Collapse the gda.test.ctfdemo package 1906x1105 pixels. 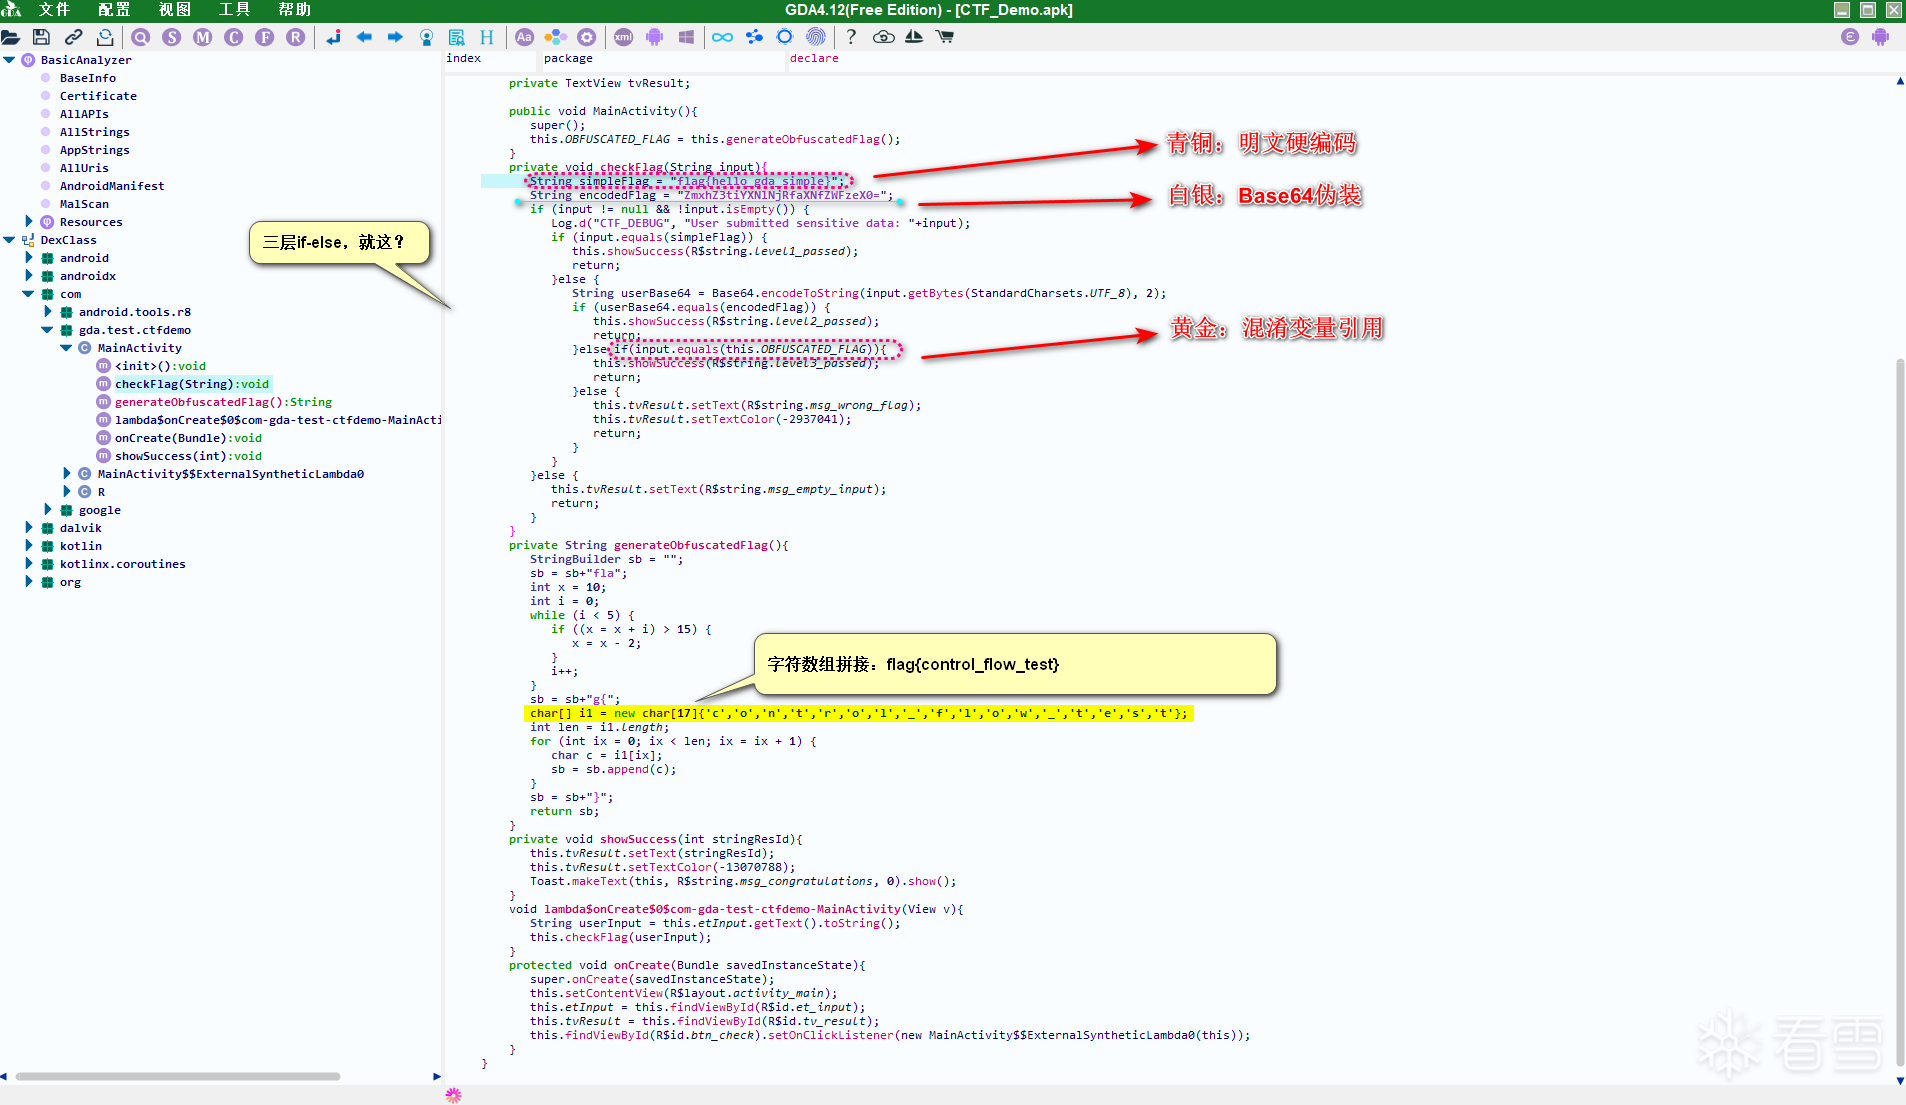pos(47,330)
